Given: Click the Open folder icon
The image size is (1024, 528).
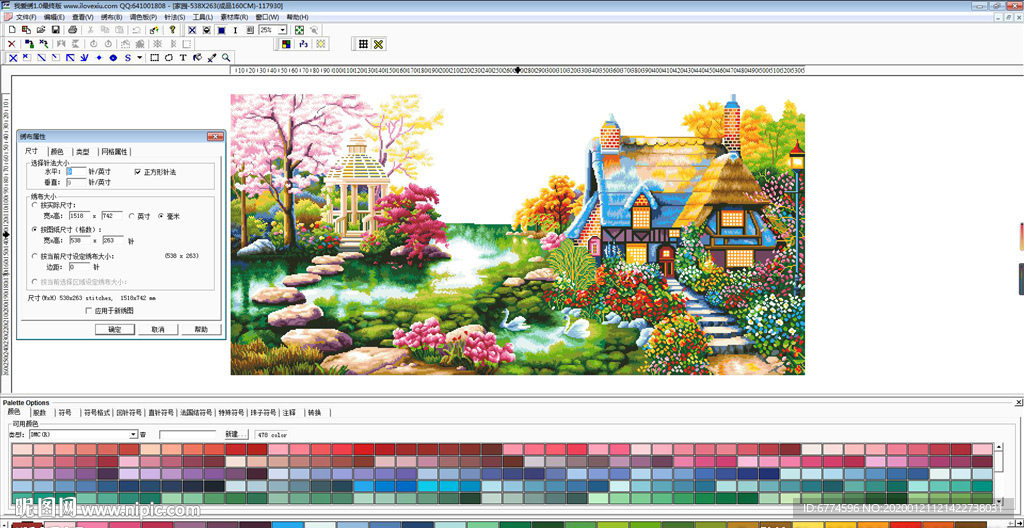Looking at the screenshot, I should coord(41,29).
